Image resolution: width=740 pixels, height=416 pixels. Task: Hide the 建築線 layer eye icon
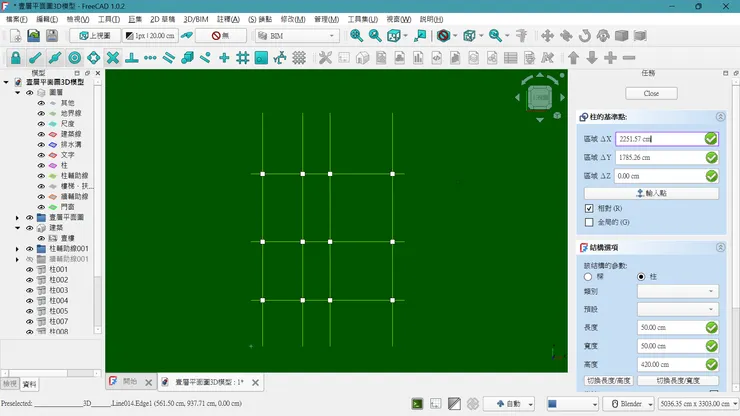(41, 134)
